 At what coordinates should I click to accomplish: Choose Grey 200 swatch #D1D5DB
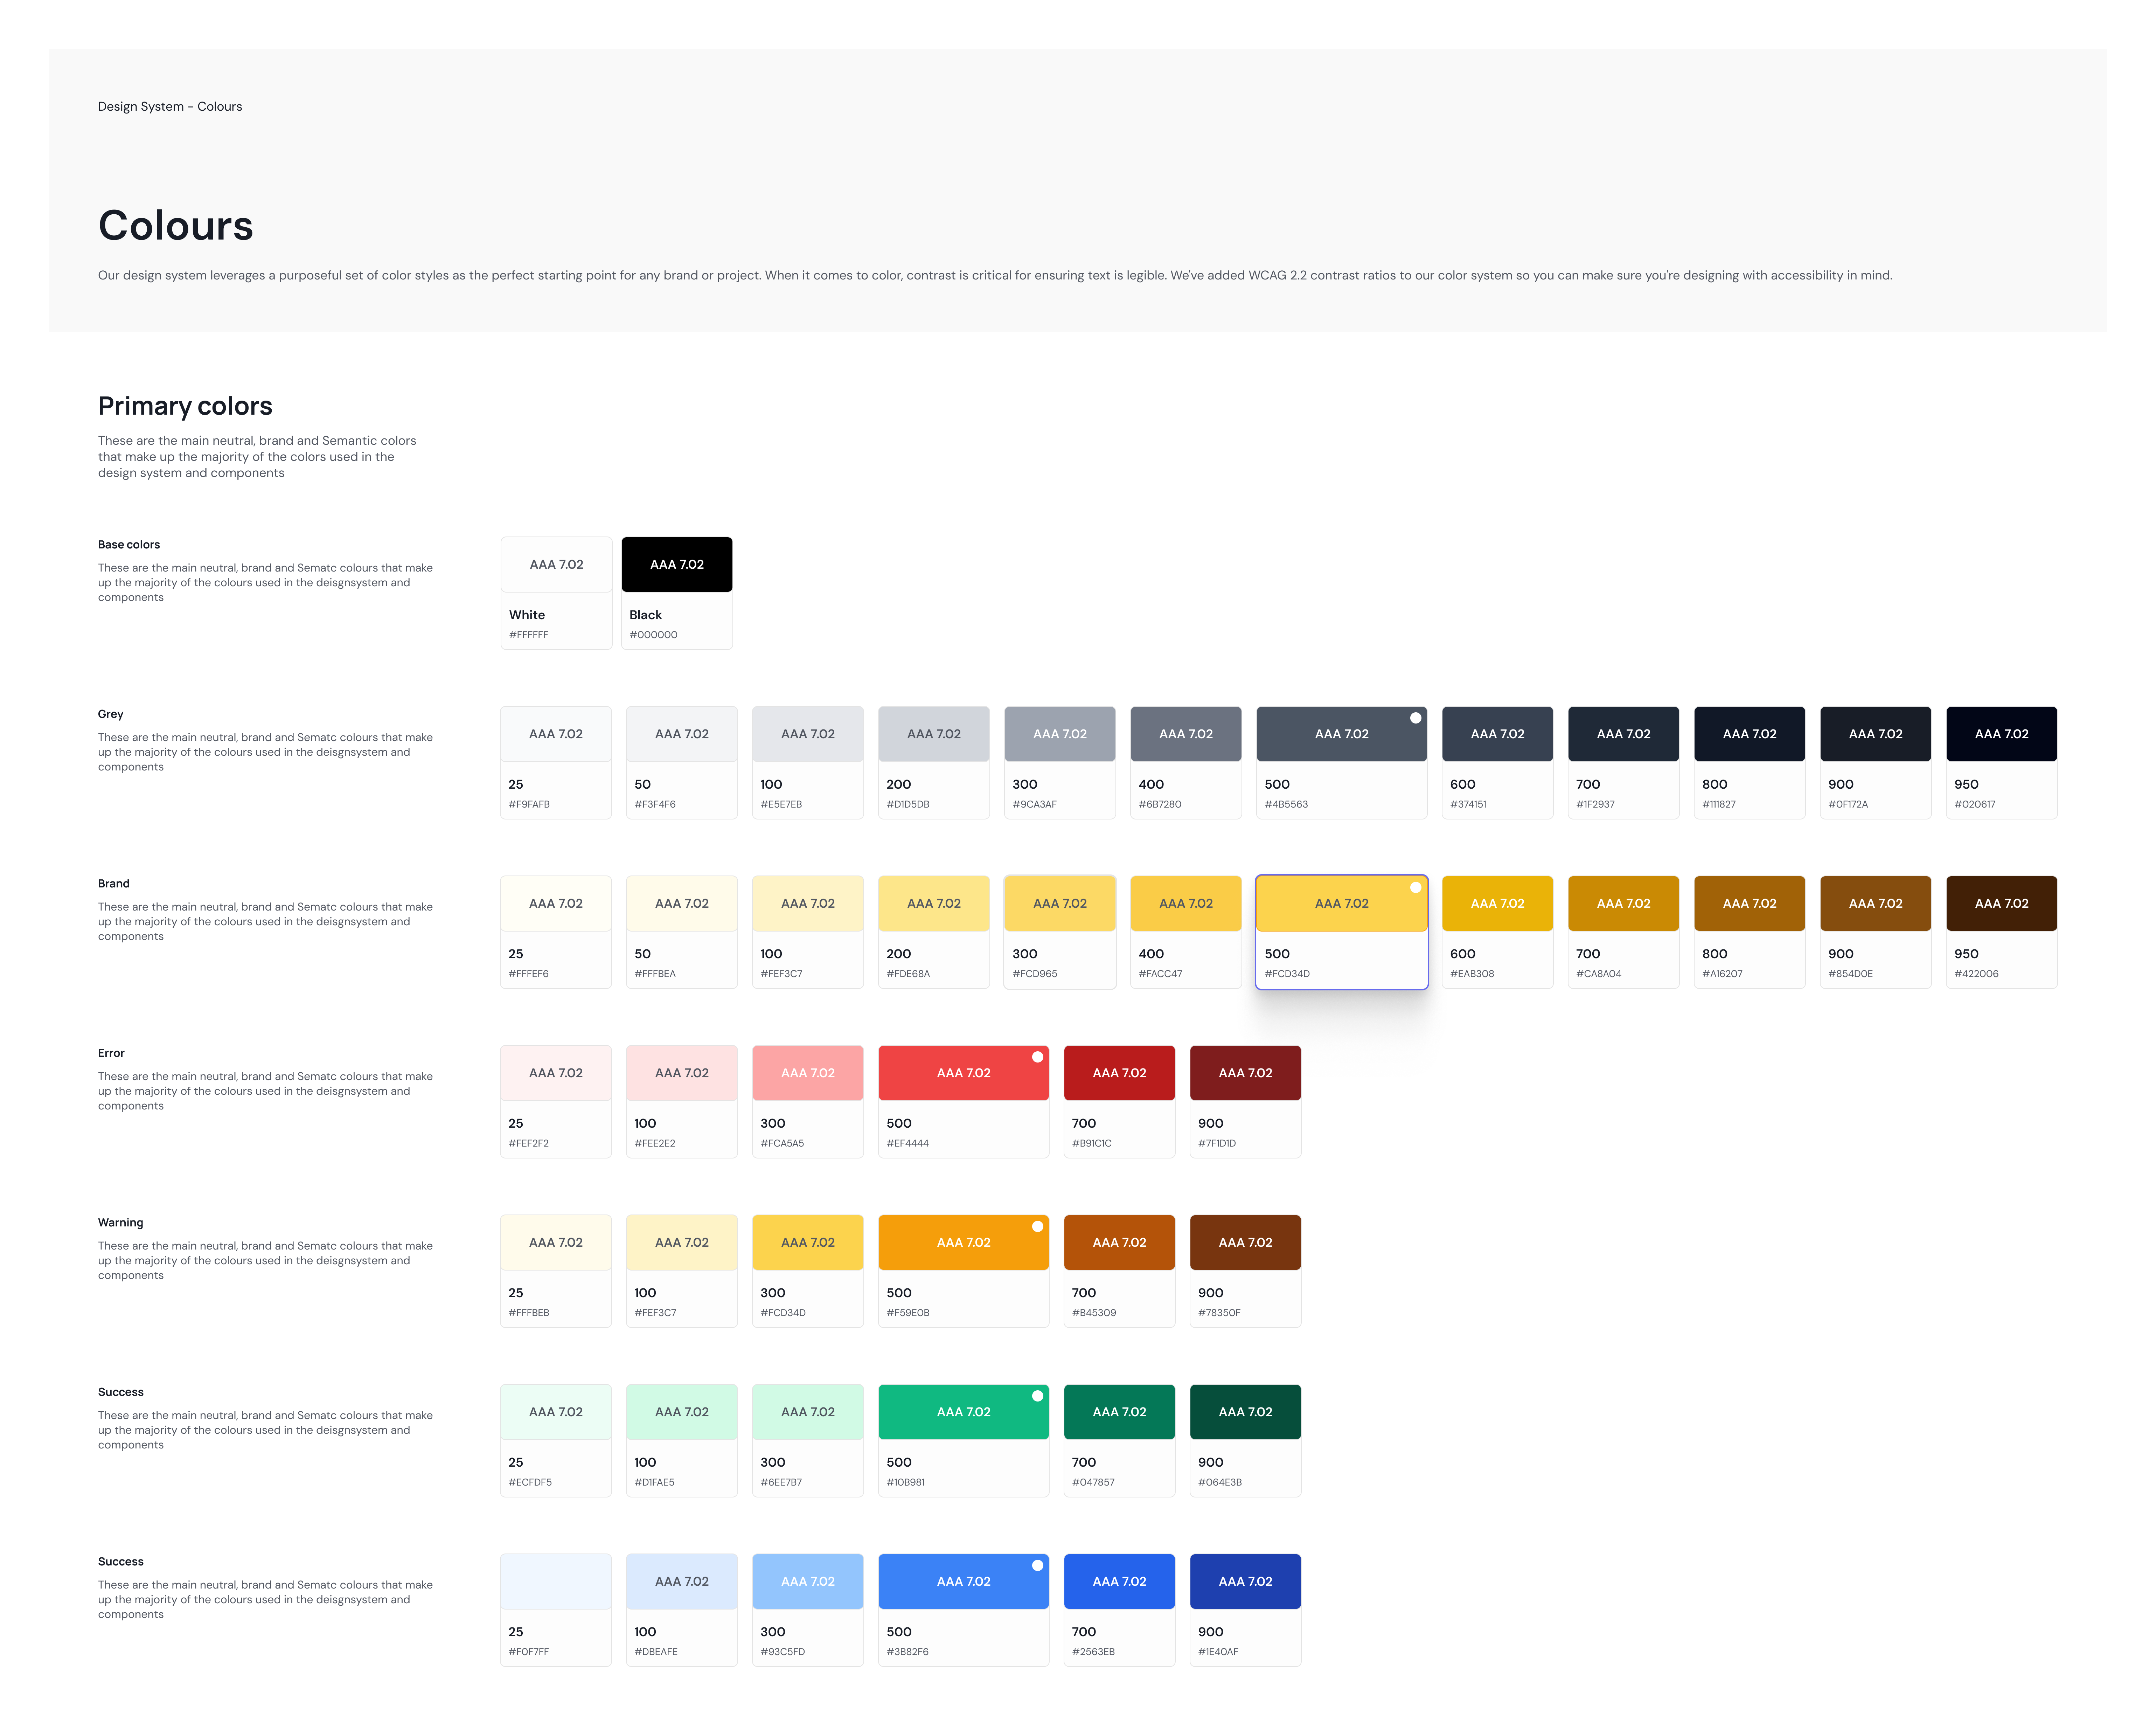click(934, 763)
